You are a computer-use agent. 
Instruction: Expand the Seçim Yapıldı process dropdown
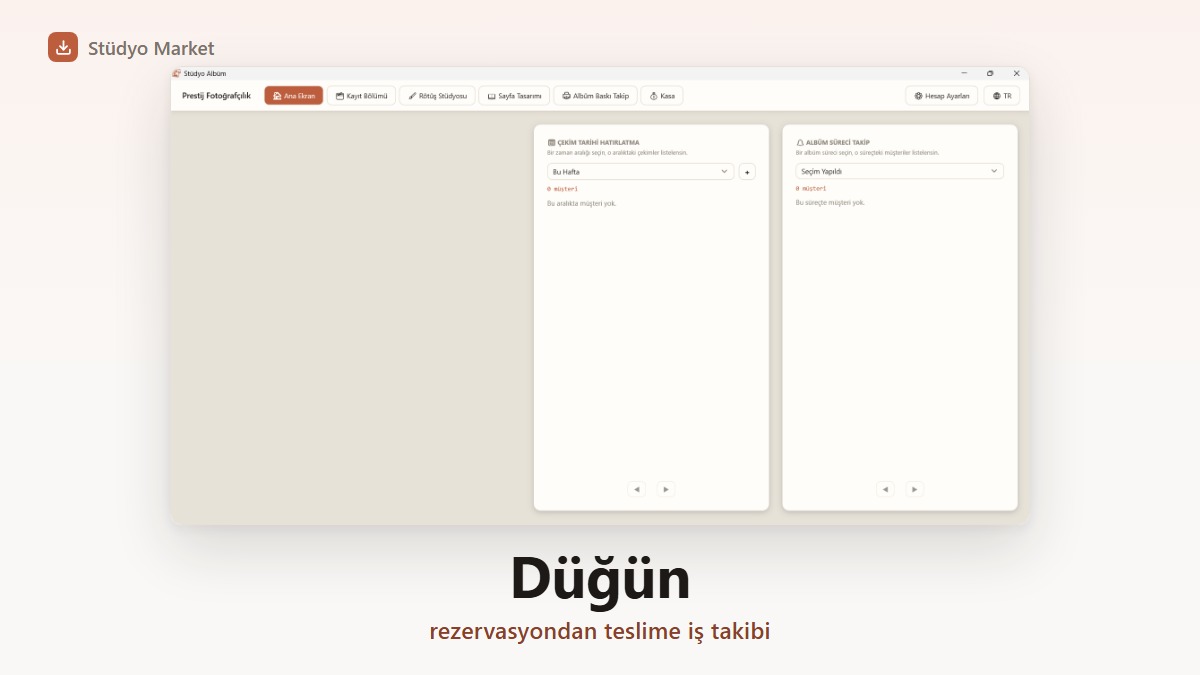900,171
